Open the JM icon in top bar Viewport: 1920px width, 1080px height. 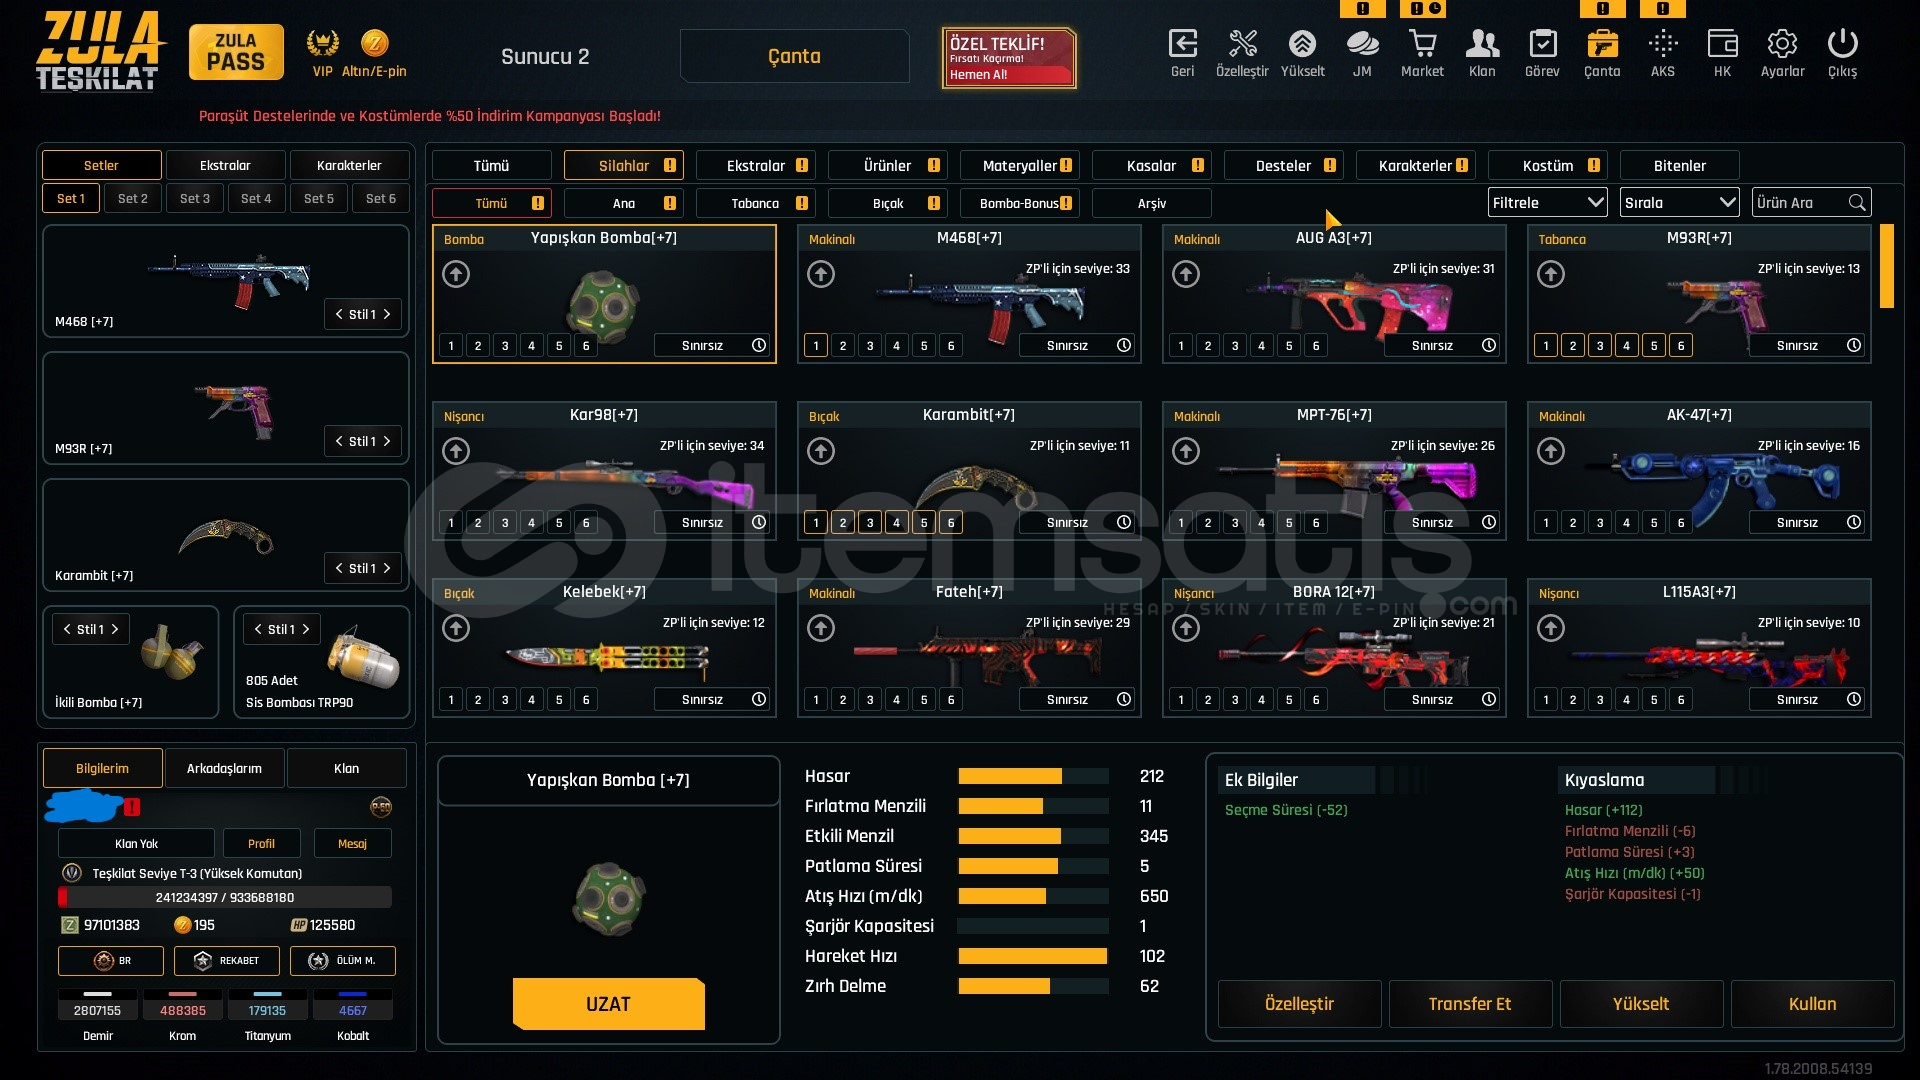(1362, 44)
